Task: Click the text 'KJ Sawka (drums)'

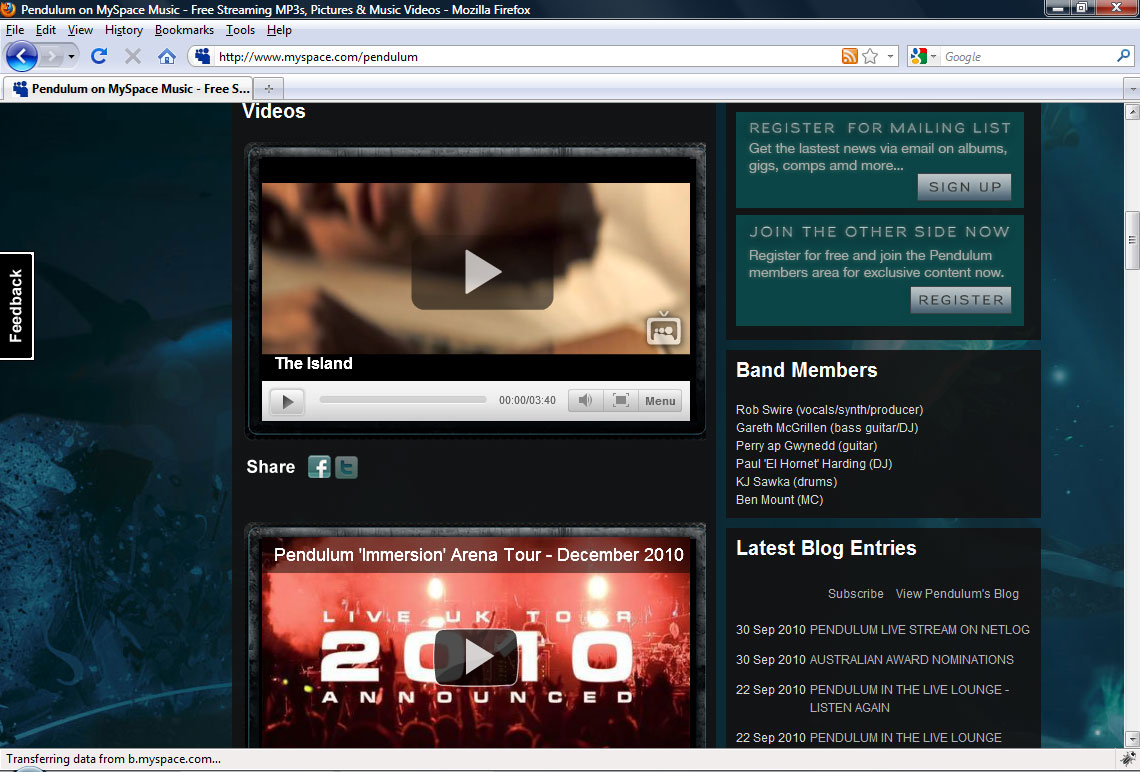Action: (786, 482)
